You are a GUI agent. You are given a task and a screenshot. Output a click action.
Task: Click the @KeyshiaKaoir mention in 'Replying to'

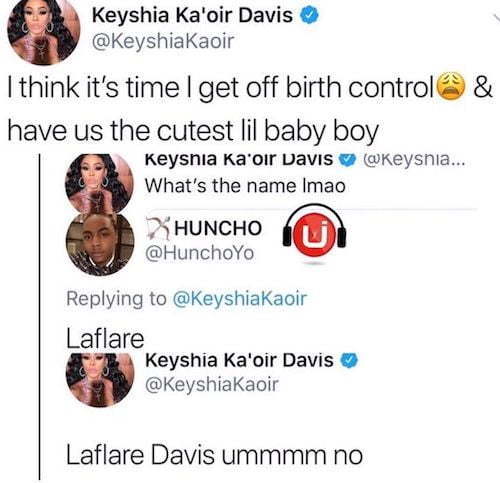[239, 298]
